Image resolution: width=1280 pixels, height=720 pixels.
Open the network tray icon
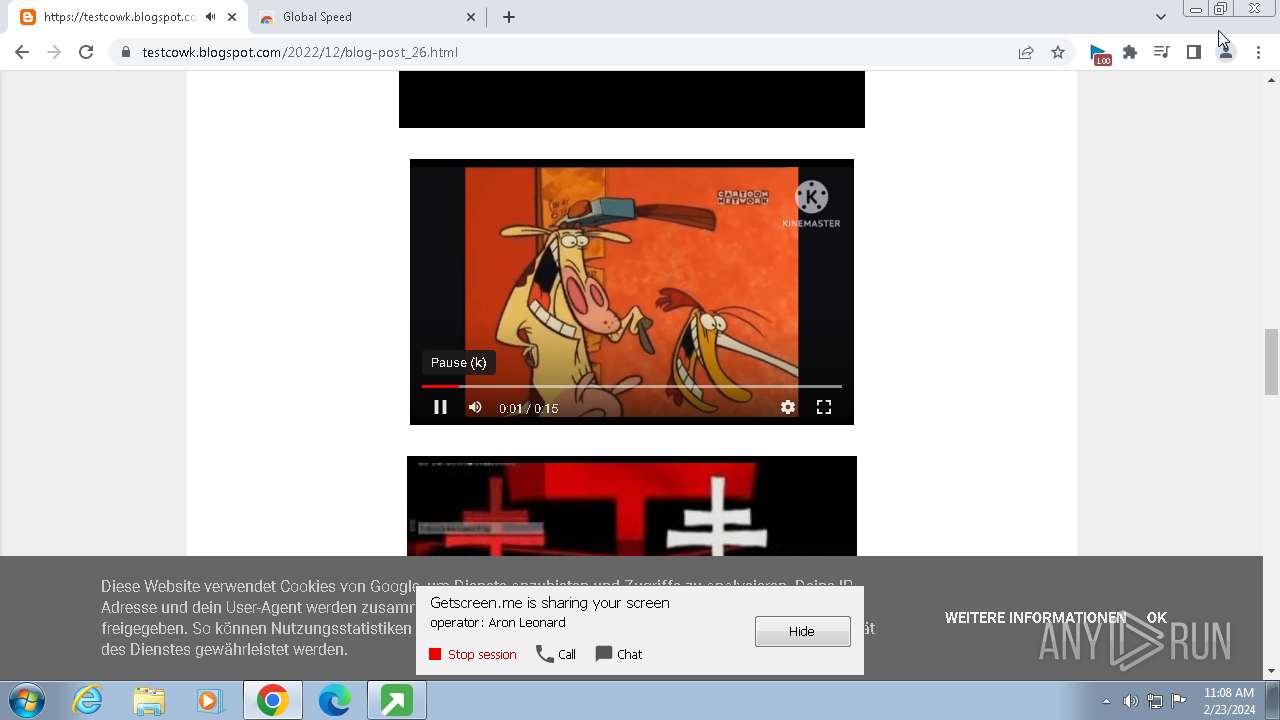click(1155, 701)
